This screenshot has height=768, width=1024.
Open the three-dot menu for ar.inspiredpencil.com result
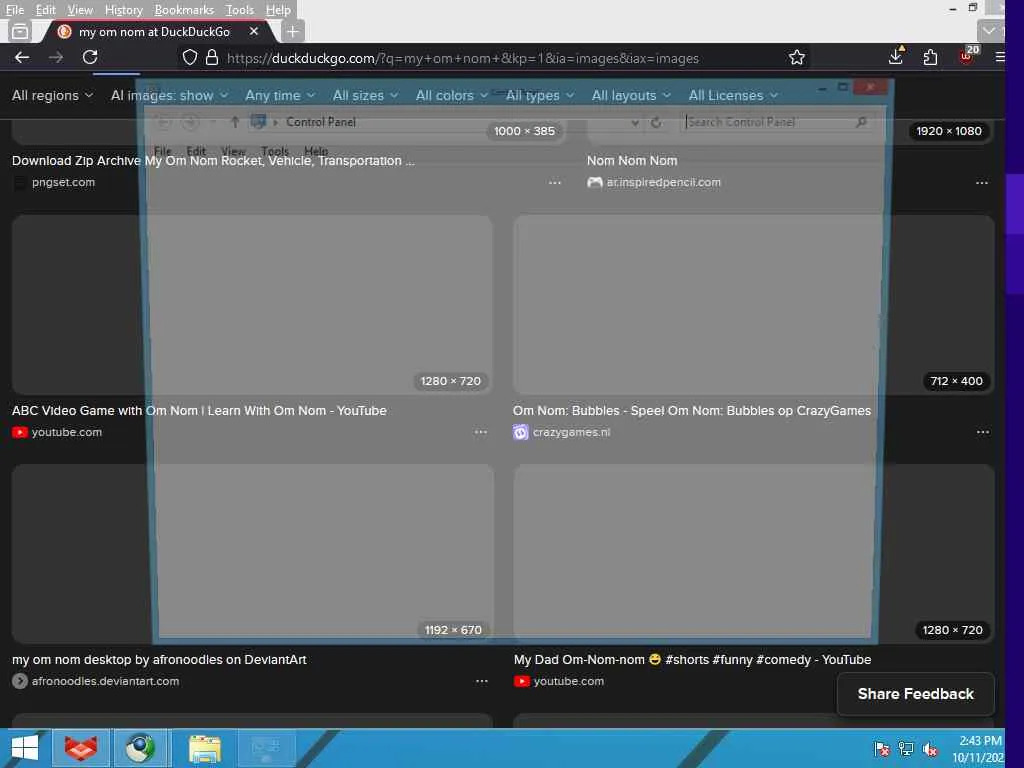coord(982,183)
